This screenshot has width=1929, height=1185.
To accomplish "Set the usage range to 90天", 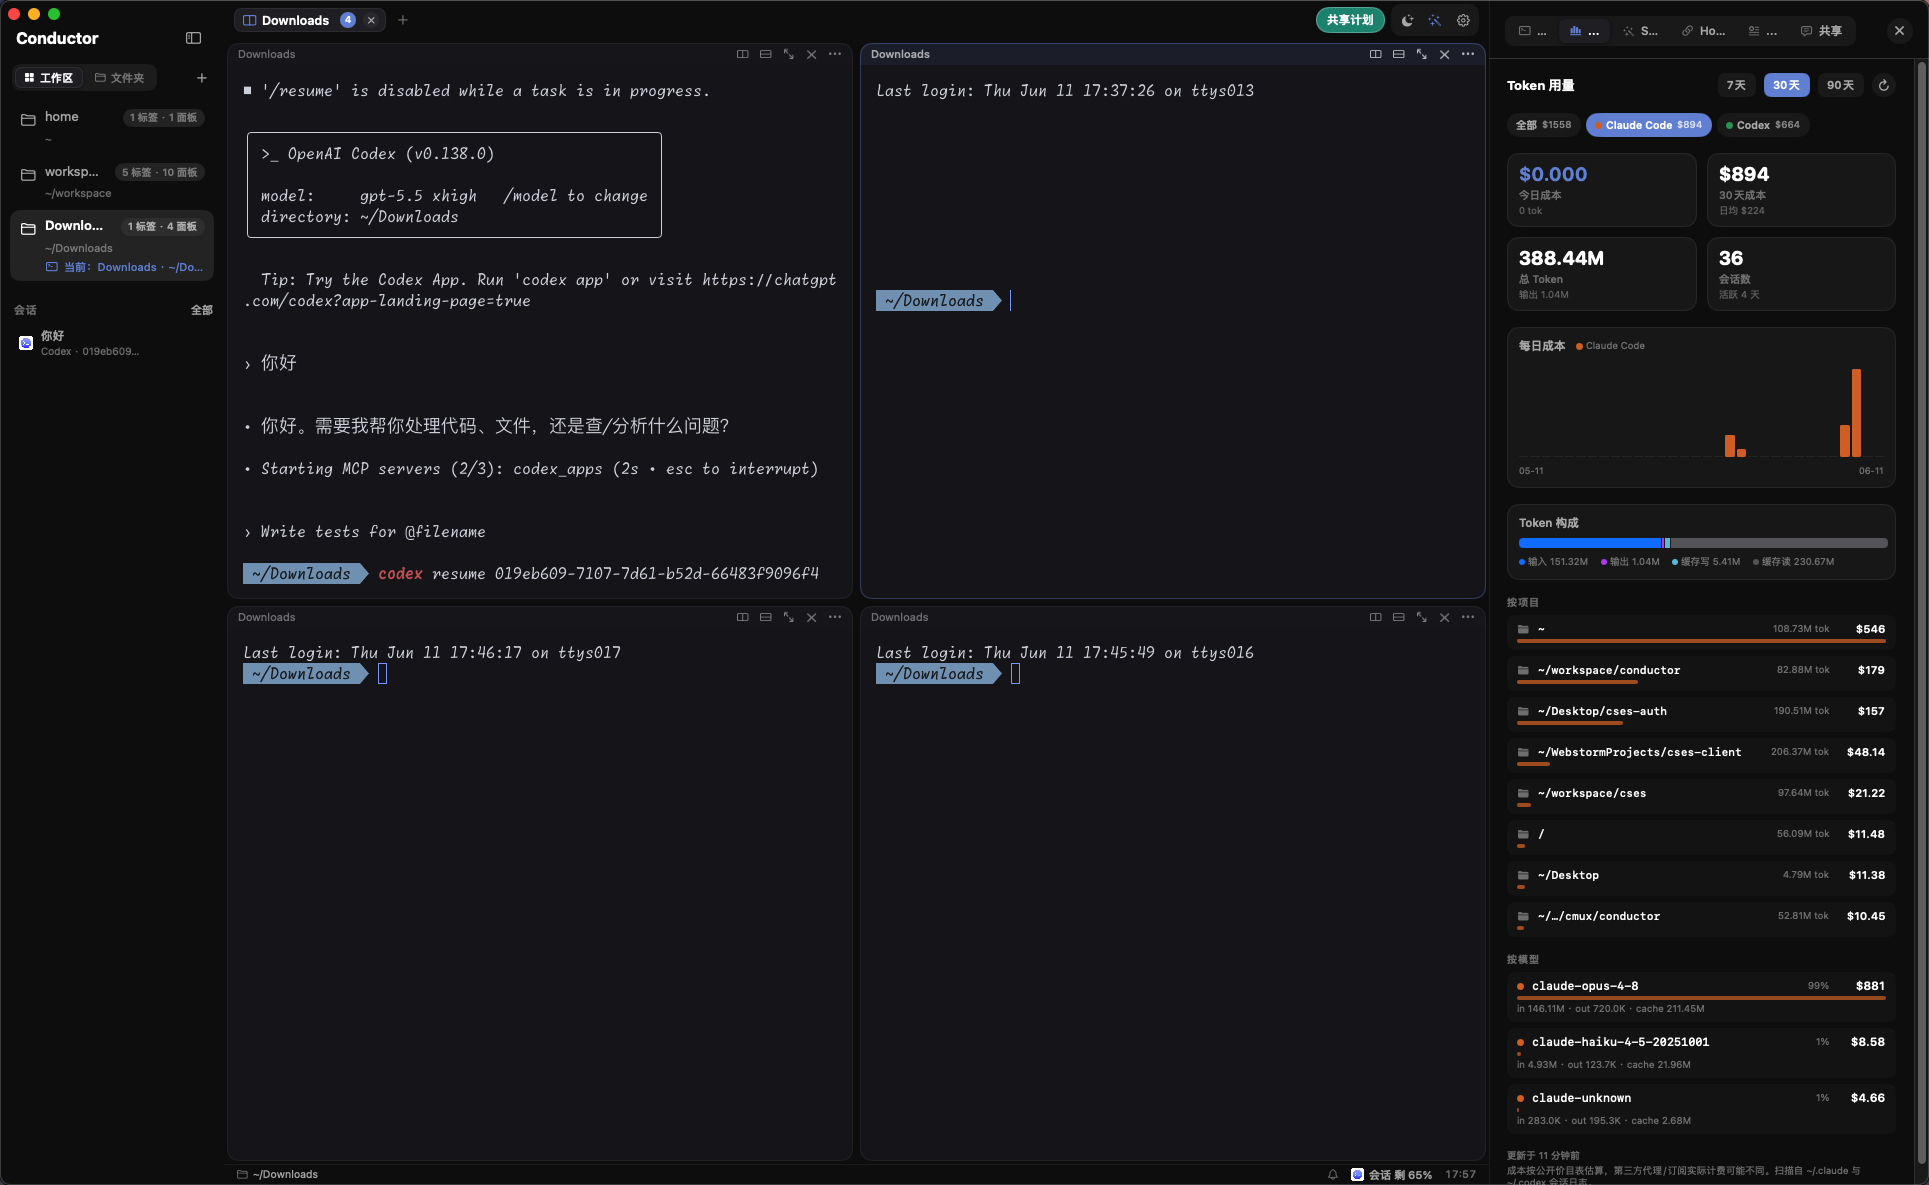I will pos(1840,85).
